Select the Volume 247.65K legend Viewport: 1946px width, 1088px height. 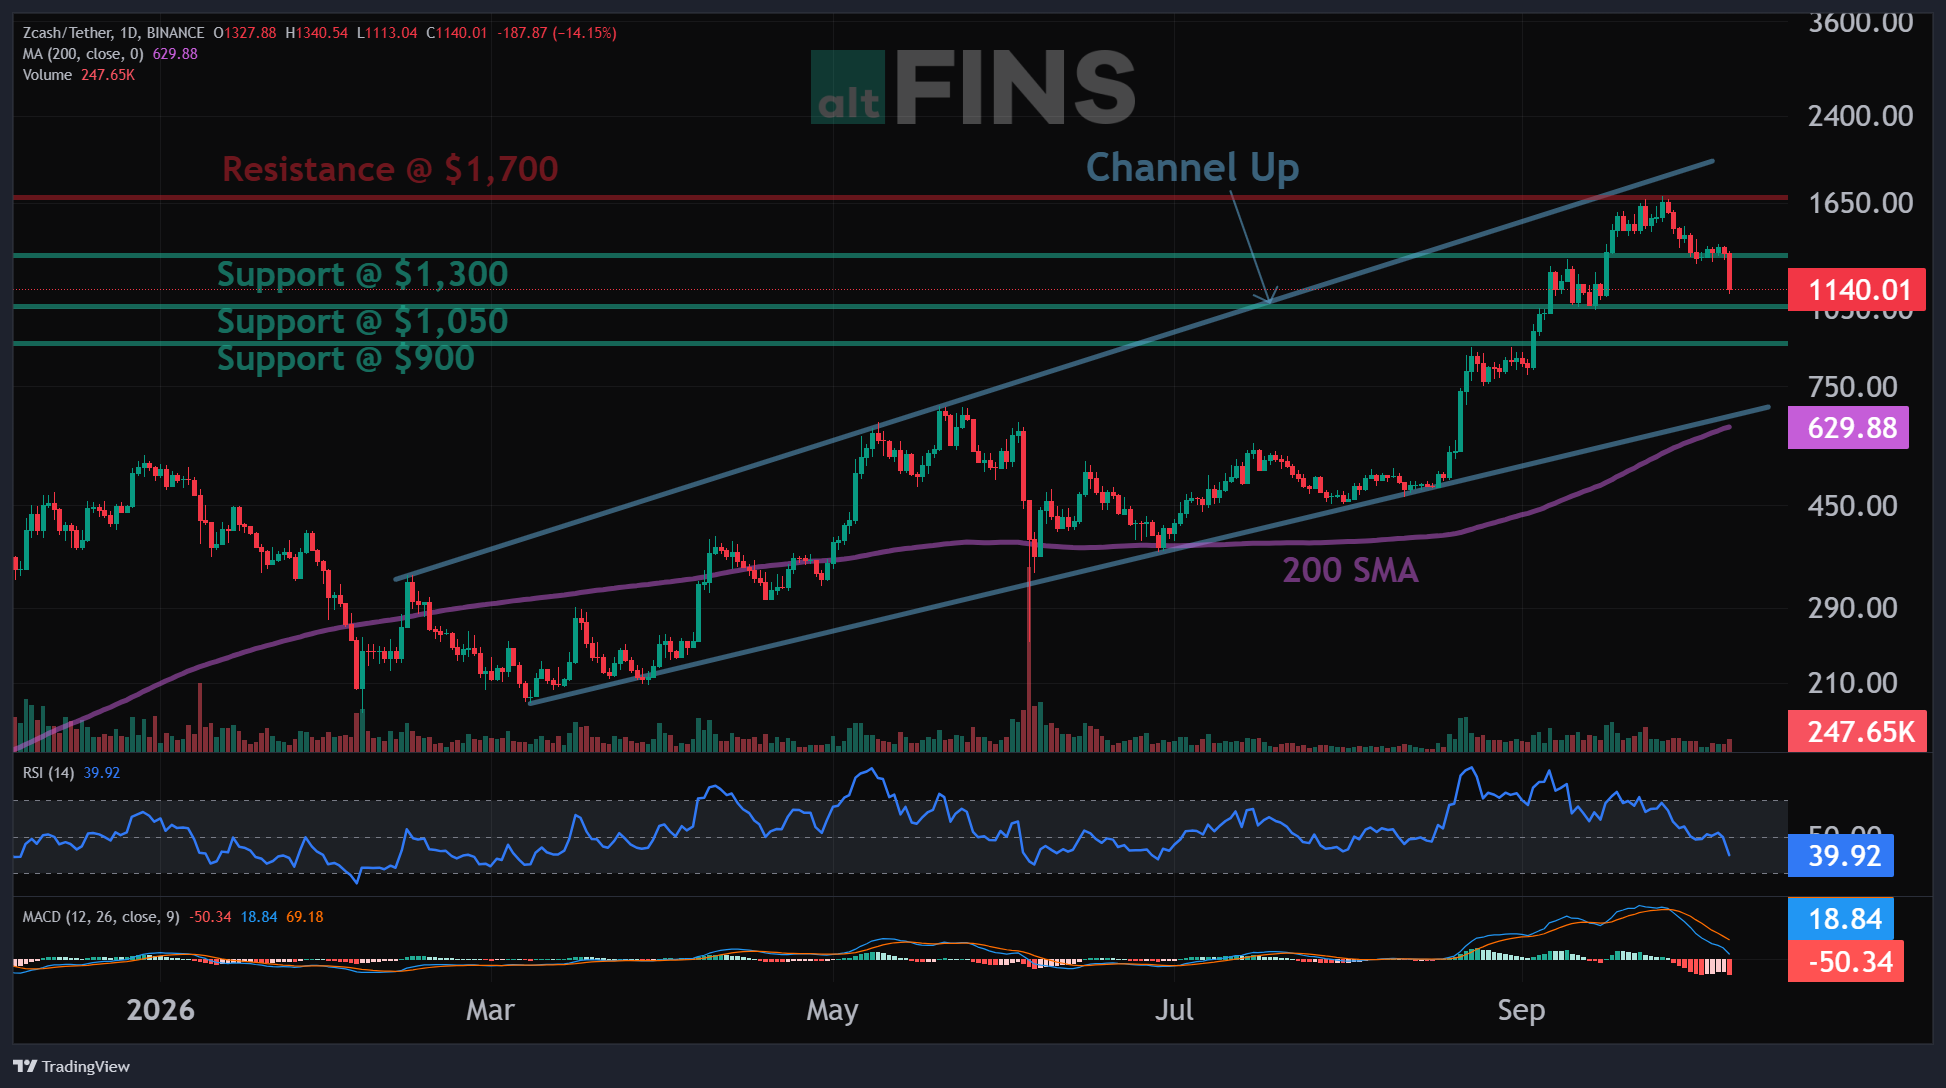tap(79, 75)
